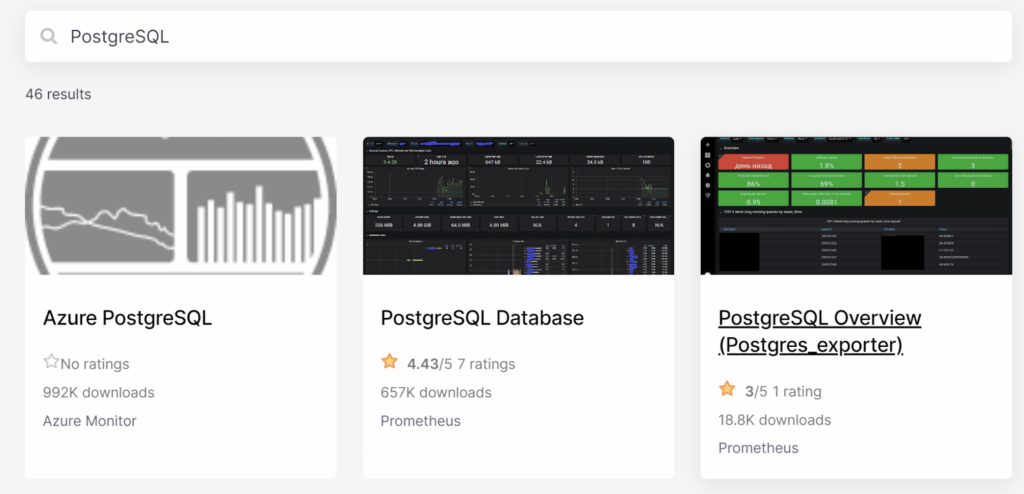
Task: Open PostgreSQL Overview (Postgres_exporter) link
Action: tap(819, 331)
